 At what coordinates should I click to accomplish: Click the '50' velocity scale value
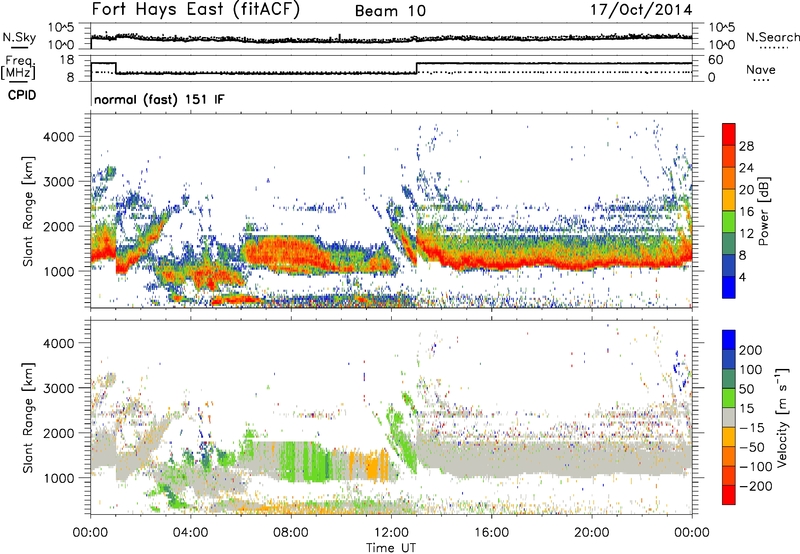click(746, 389)
